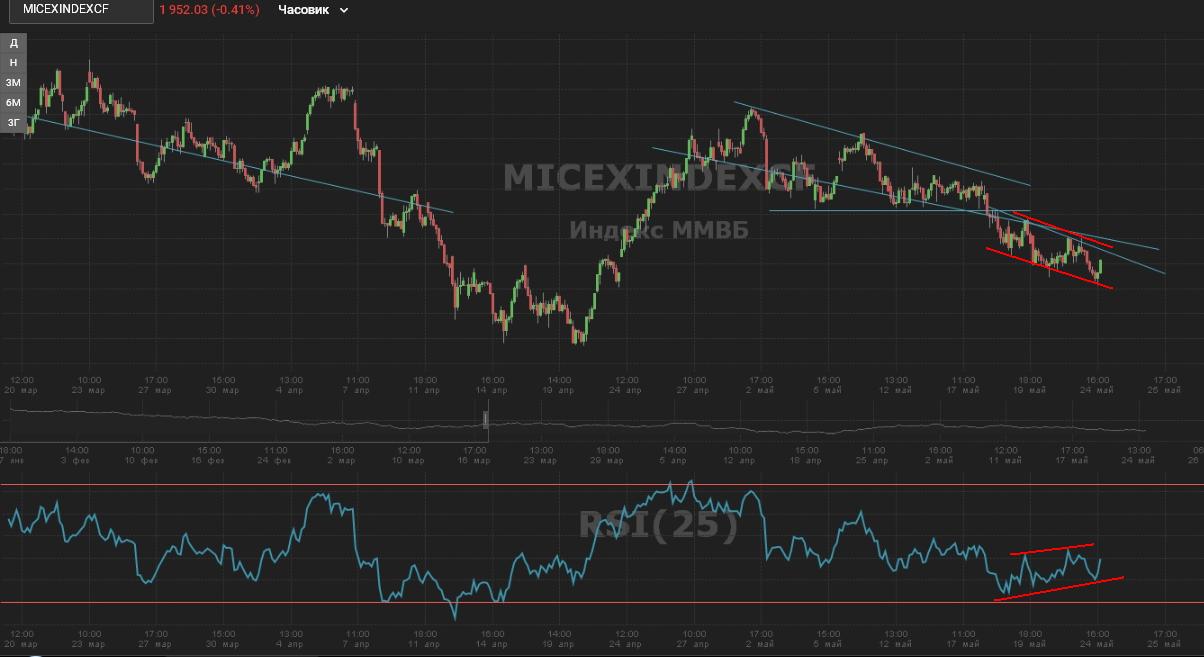Screen dimensions: 1204x657
Task: Set chart range to 3Г
Action: point(14,123)
